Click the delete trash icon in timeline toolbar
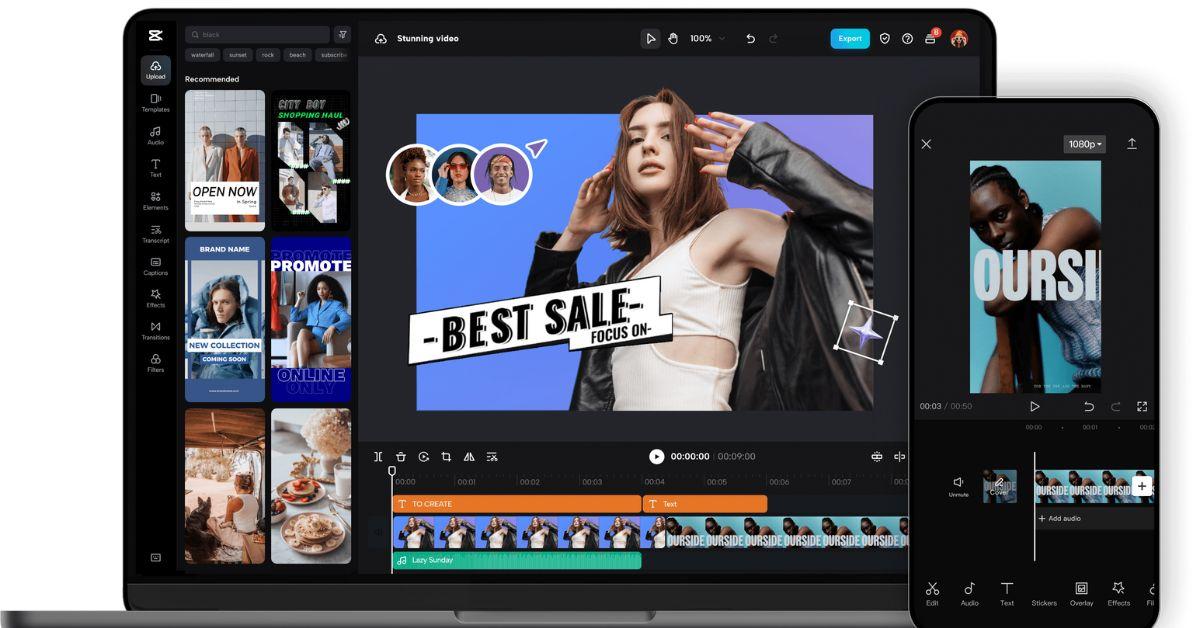This screenshot has height=628, width=1200. 401,457
